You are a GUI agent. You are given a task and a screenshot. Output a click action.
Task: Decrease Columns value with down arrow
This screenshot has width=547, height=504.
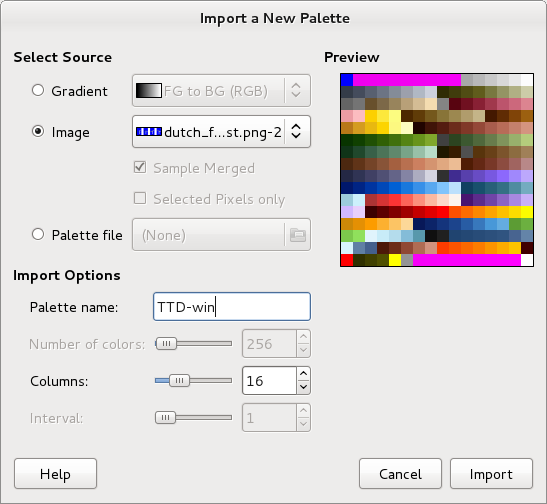tap(304, 387)
